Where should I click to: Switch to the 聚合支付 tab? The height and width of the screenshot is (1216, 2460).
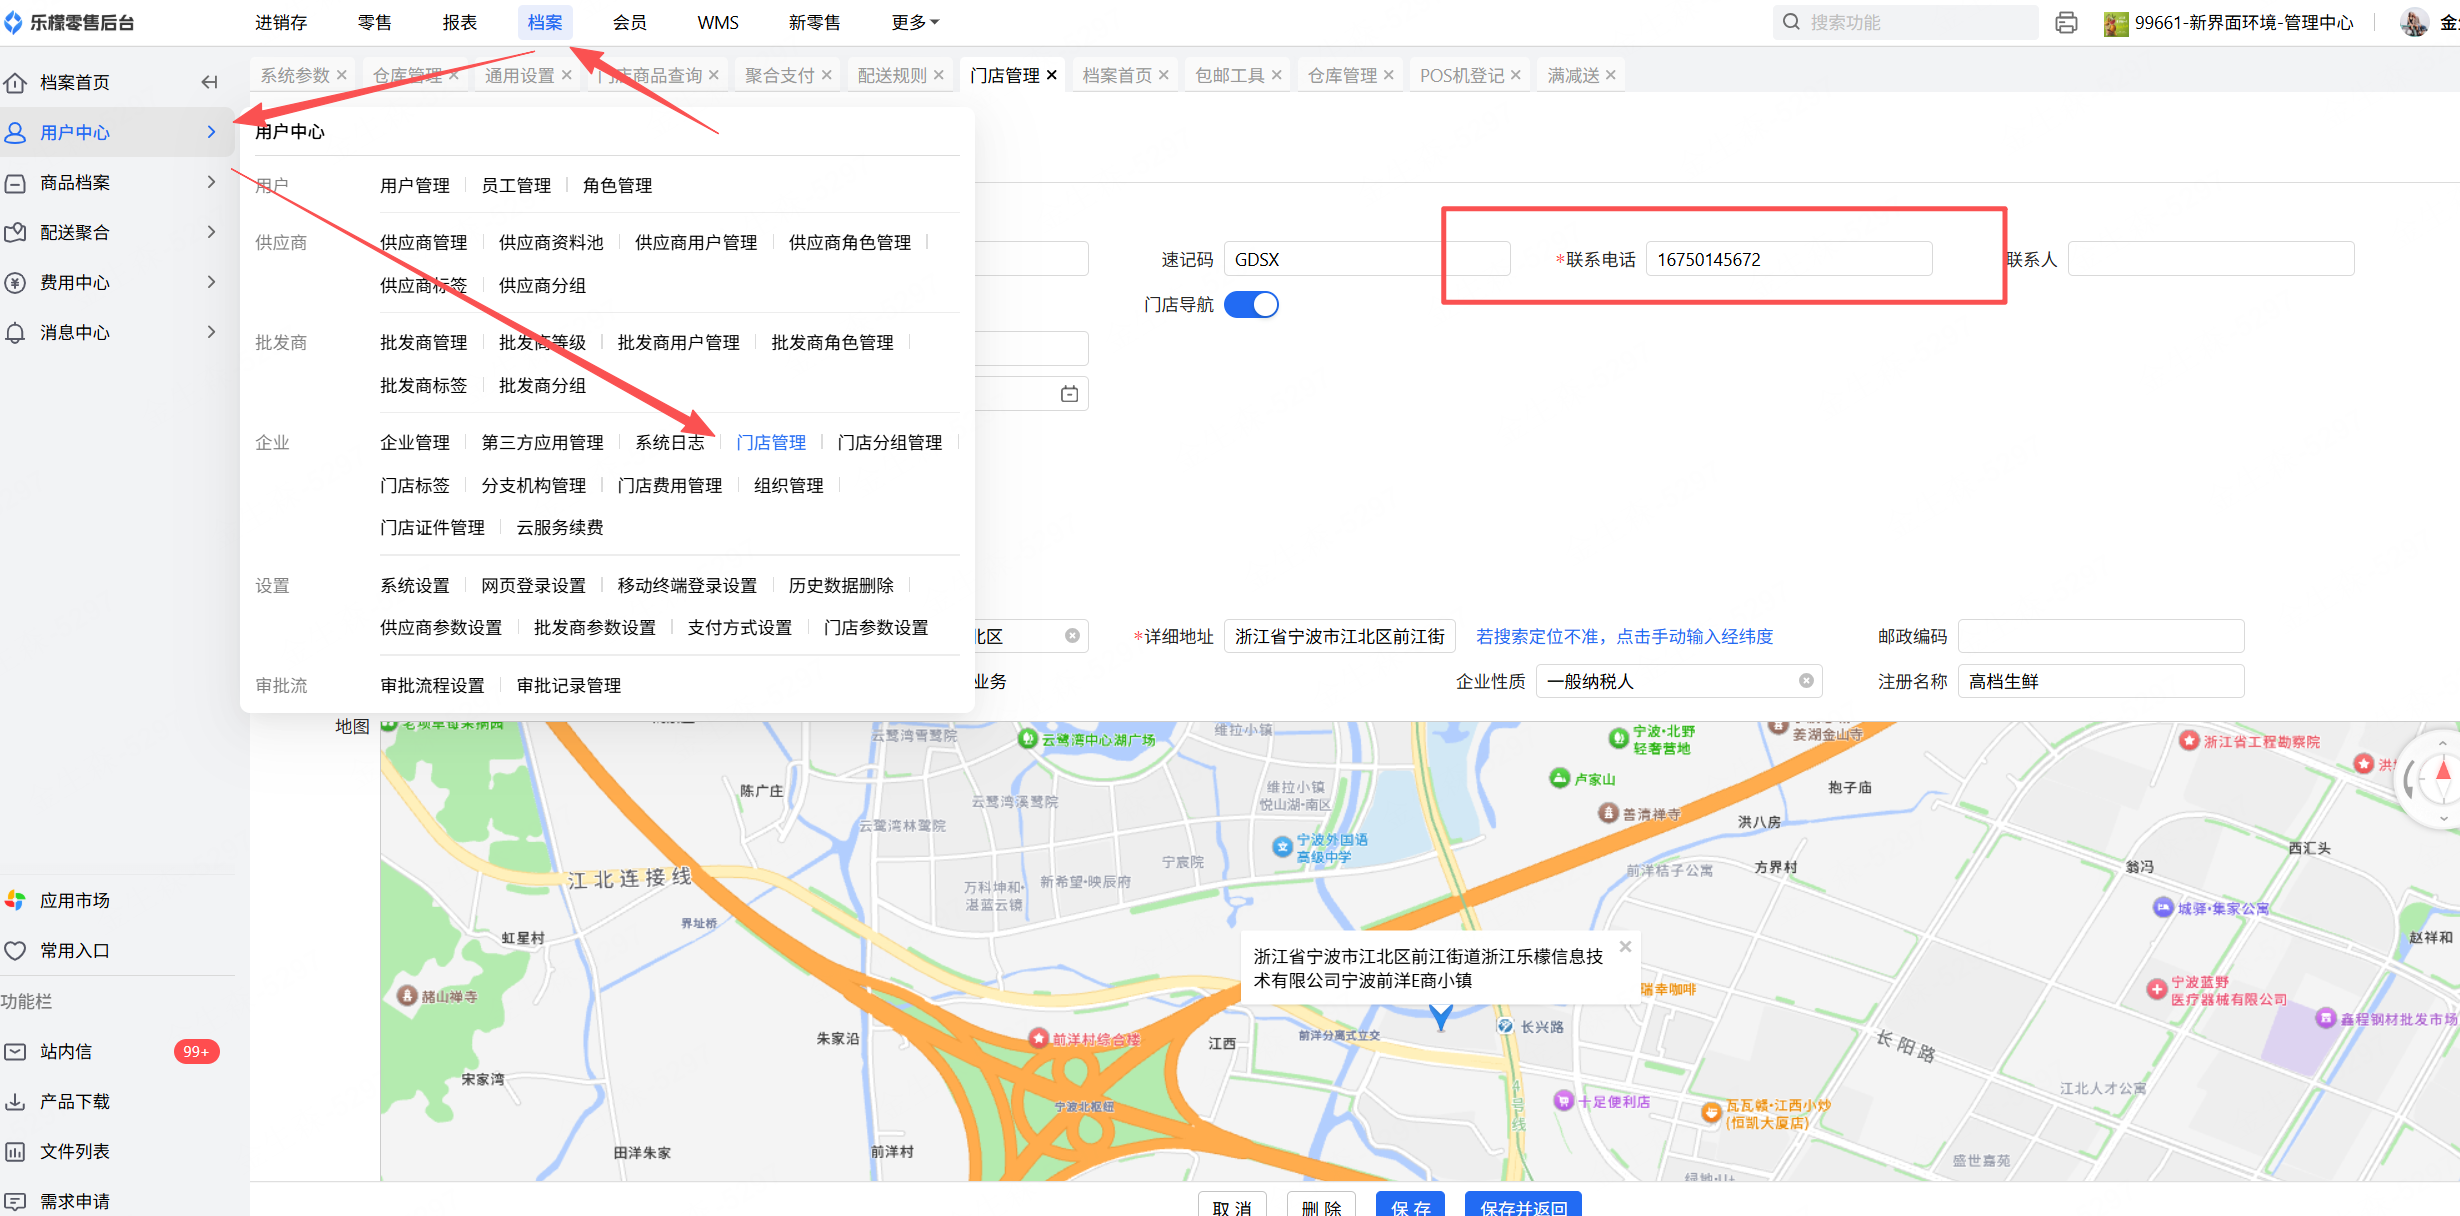coord(779,75)
